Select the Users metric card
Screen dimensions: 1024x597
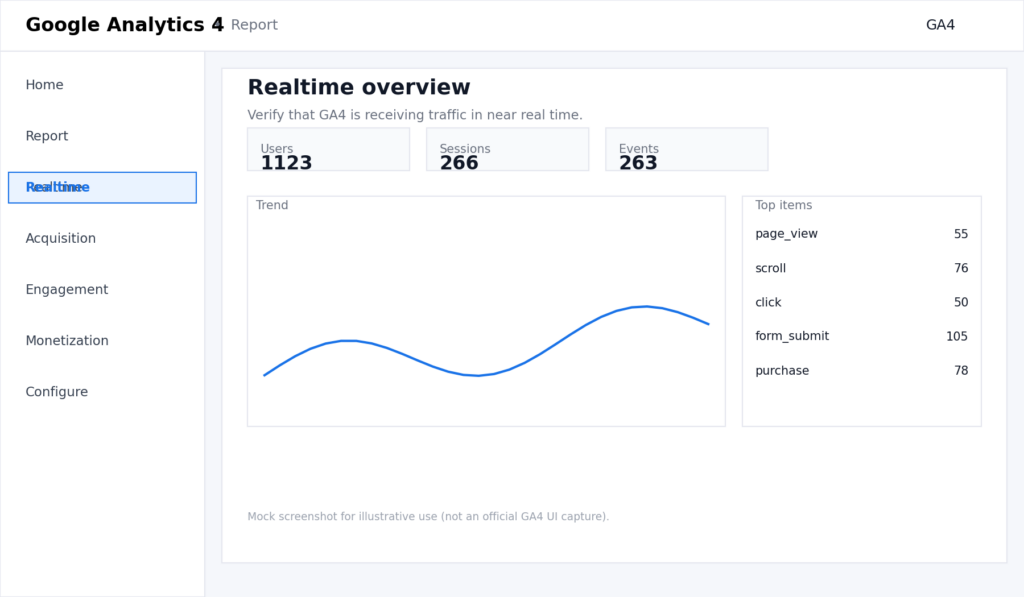[x=328, y=150]
